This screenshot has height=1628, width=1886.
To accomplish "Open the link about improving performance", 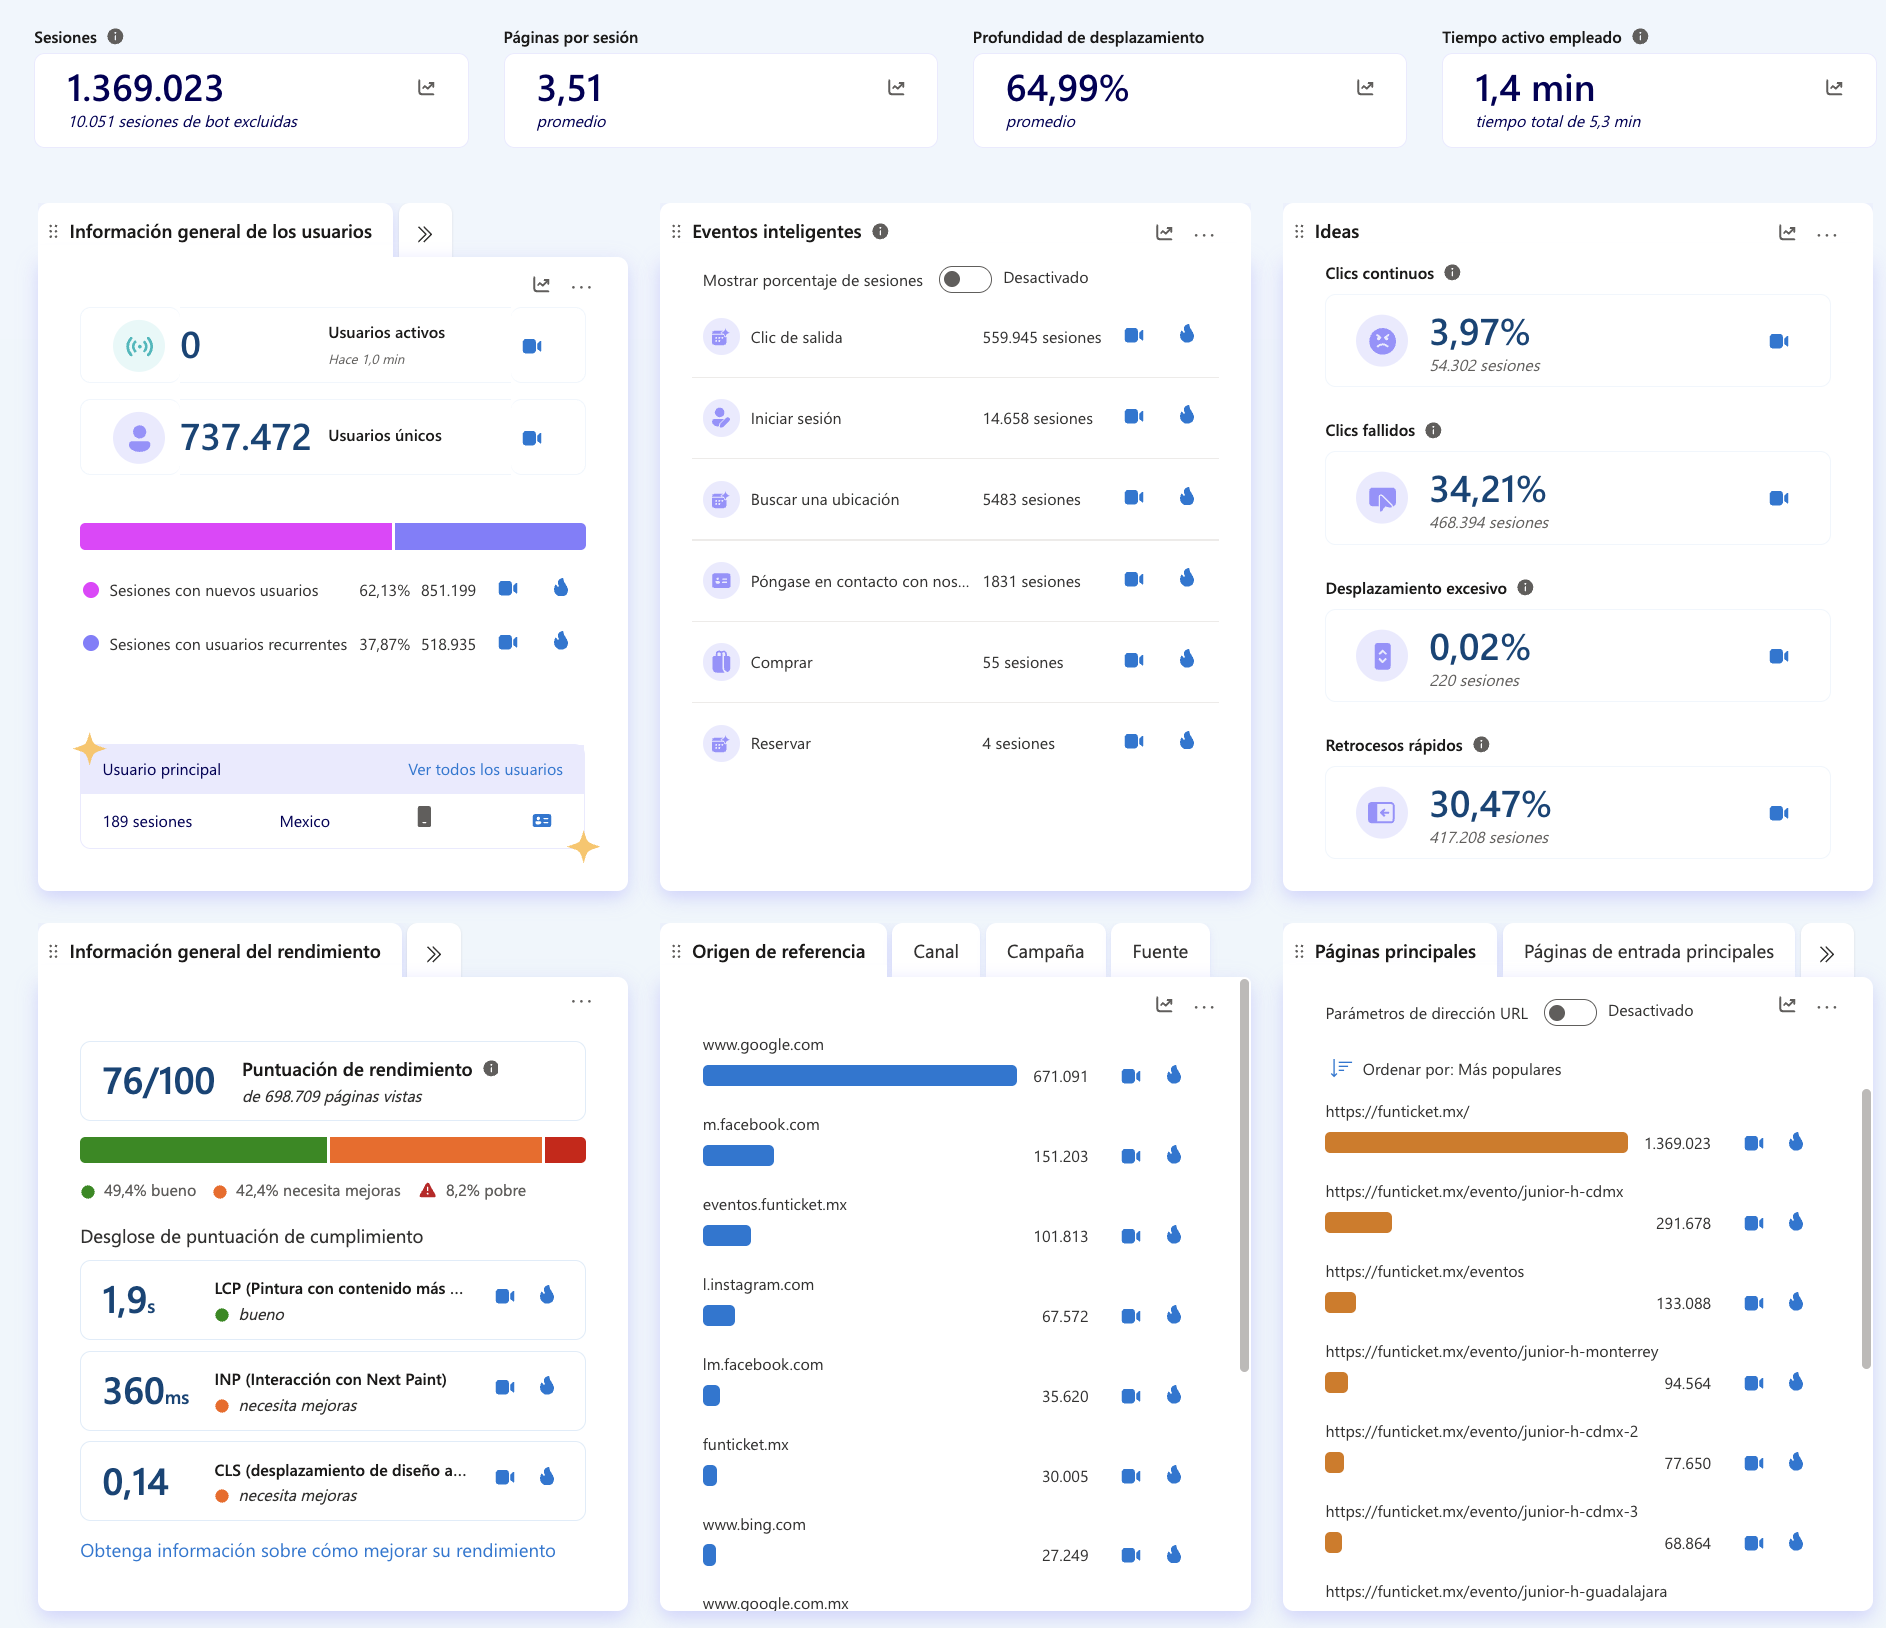I will (317, 1550).
